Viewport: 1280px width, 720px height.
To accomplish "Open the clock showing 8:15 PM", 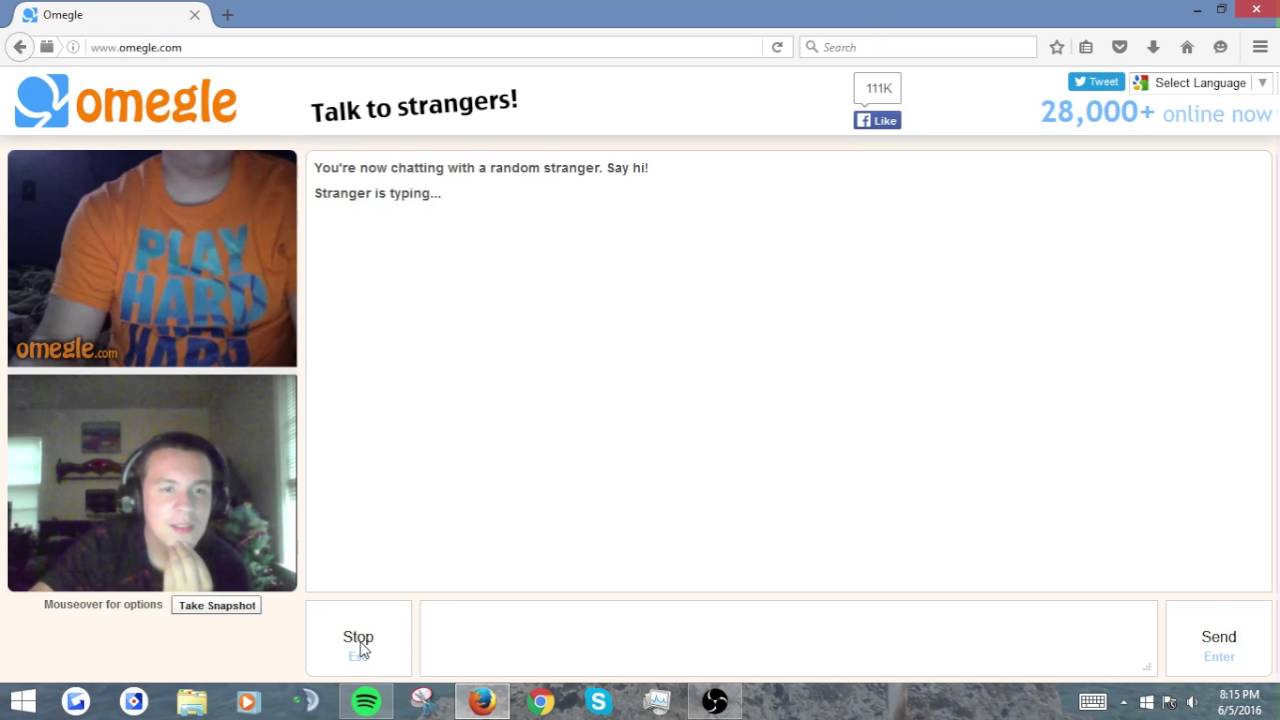I will [x=1239, y=702].
